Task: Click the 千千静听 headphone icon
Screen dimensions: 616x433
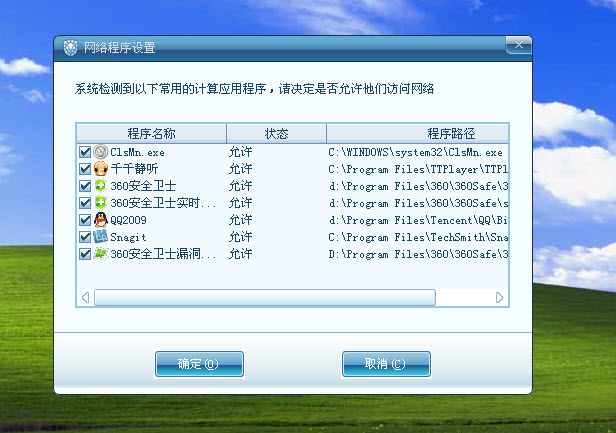Action: [x=101, y=169]
